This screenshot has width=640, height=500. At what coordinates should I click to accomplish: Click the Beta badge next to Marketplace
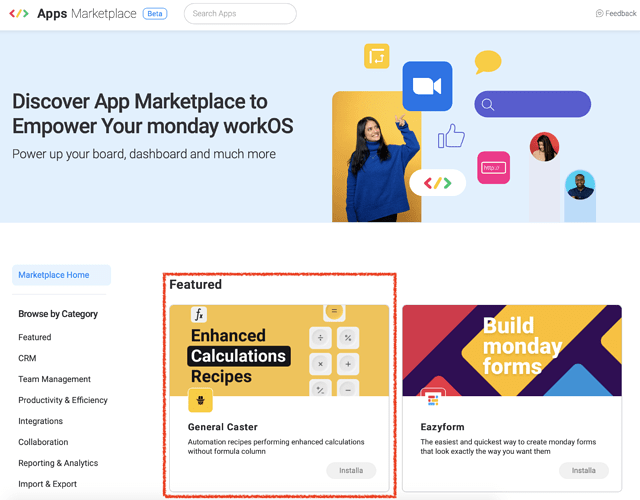coord(155,13)
